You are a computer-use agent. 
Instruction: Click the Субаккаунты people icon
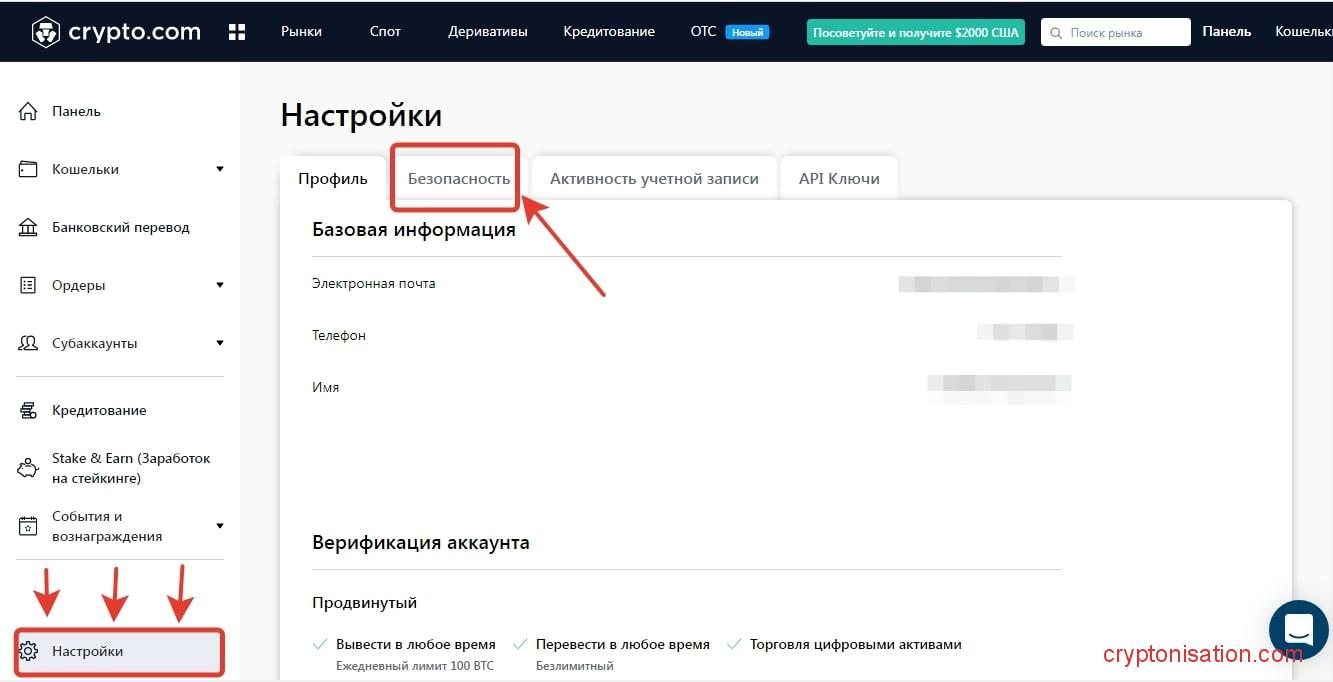(x=28, y=343)
